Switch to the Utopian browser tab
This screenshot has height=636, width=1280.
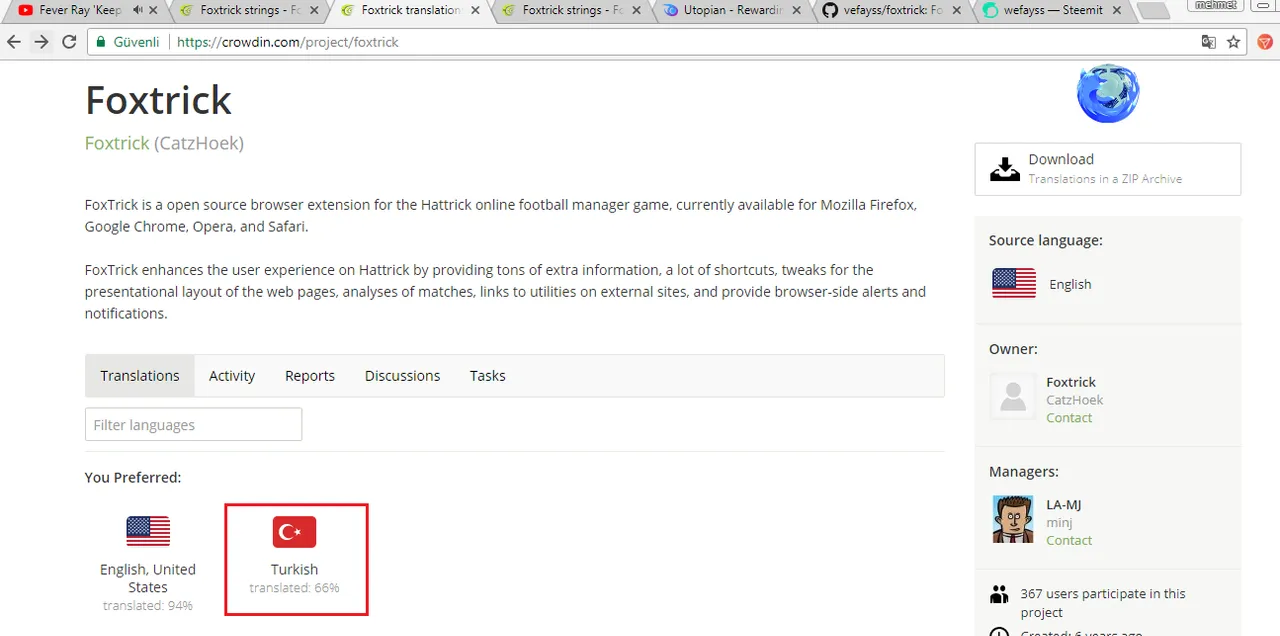pos(732,11)
